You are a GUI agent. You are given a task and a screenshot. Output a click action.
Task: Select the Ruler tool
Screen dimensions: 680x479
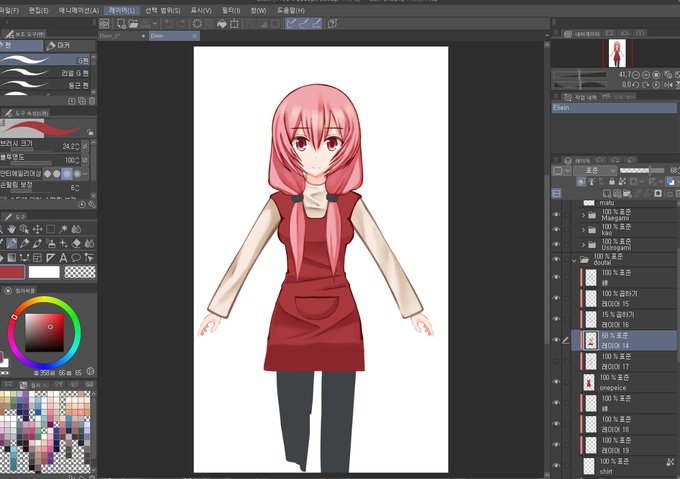pyautogui.click(x=50, y=258)
